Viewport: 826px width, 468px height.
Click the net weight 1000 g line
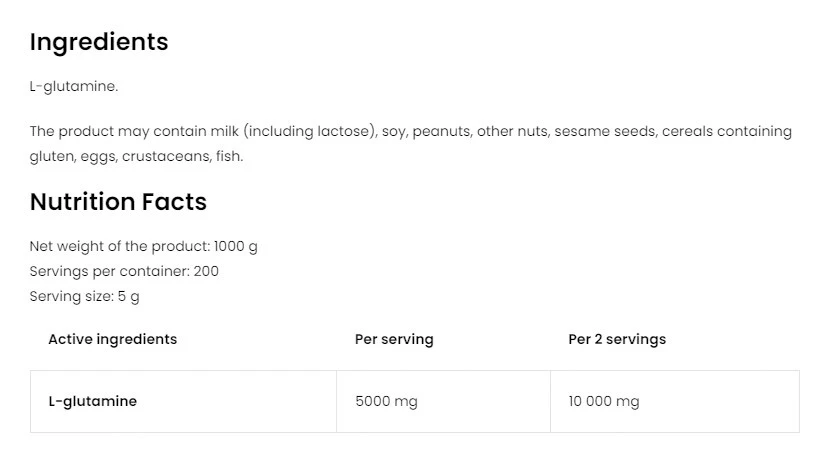pyautogui.click(x=143, y=246)
